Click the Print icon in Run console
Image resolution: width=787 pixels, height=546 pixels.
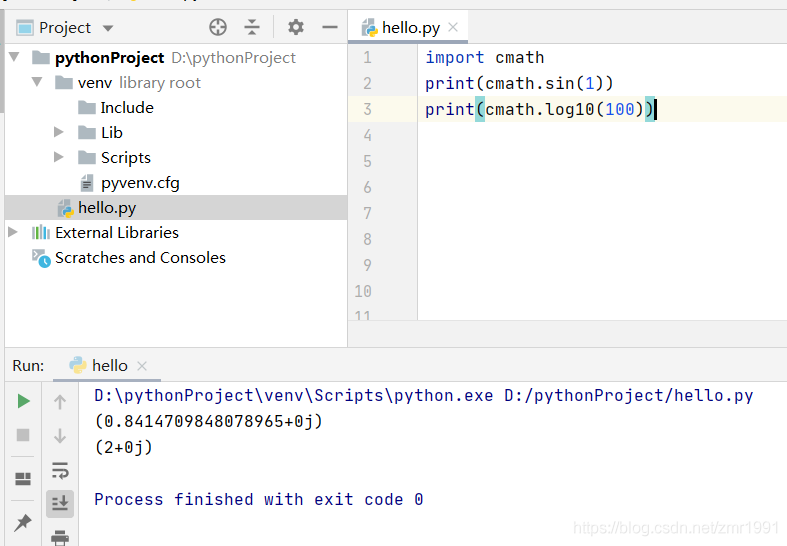coord(60,537)
